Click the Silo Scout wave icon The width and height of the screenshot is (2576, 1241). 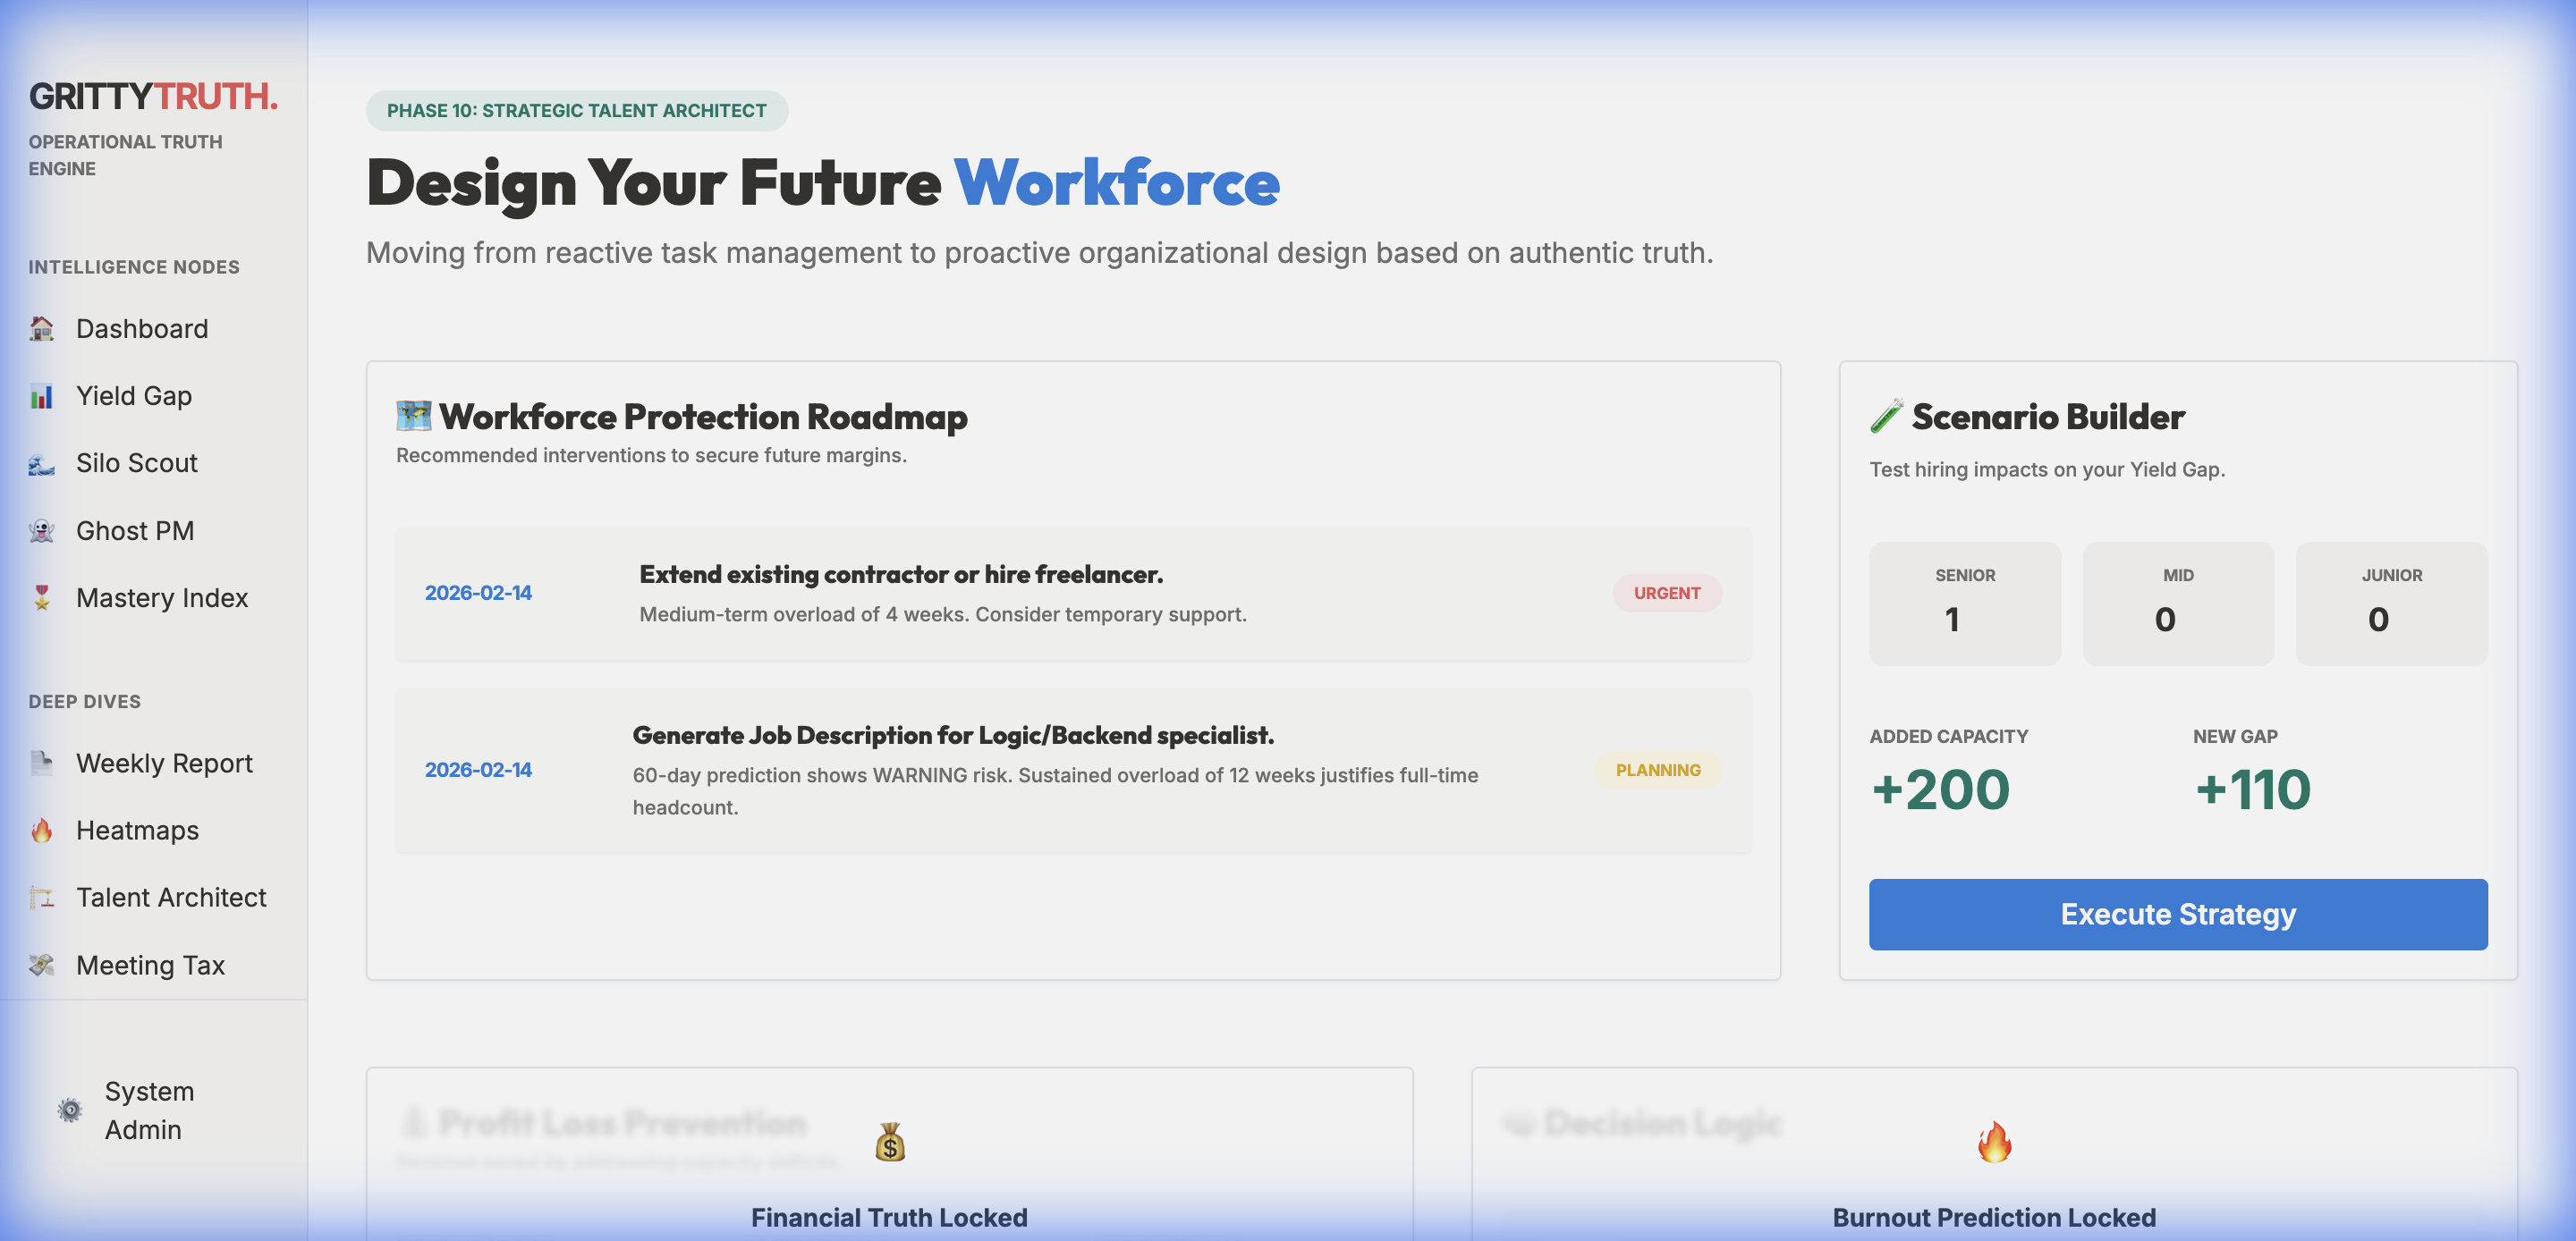click(41, 463)
